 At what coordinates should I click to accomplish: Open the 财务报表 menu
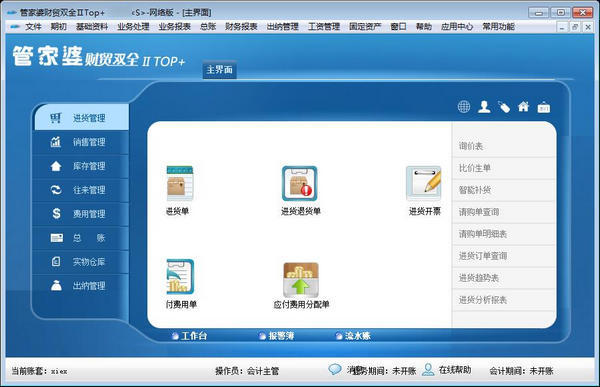(241, 26)
